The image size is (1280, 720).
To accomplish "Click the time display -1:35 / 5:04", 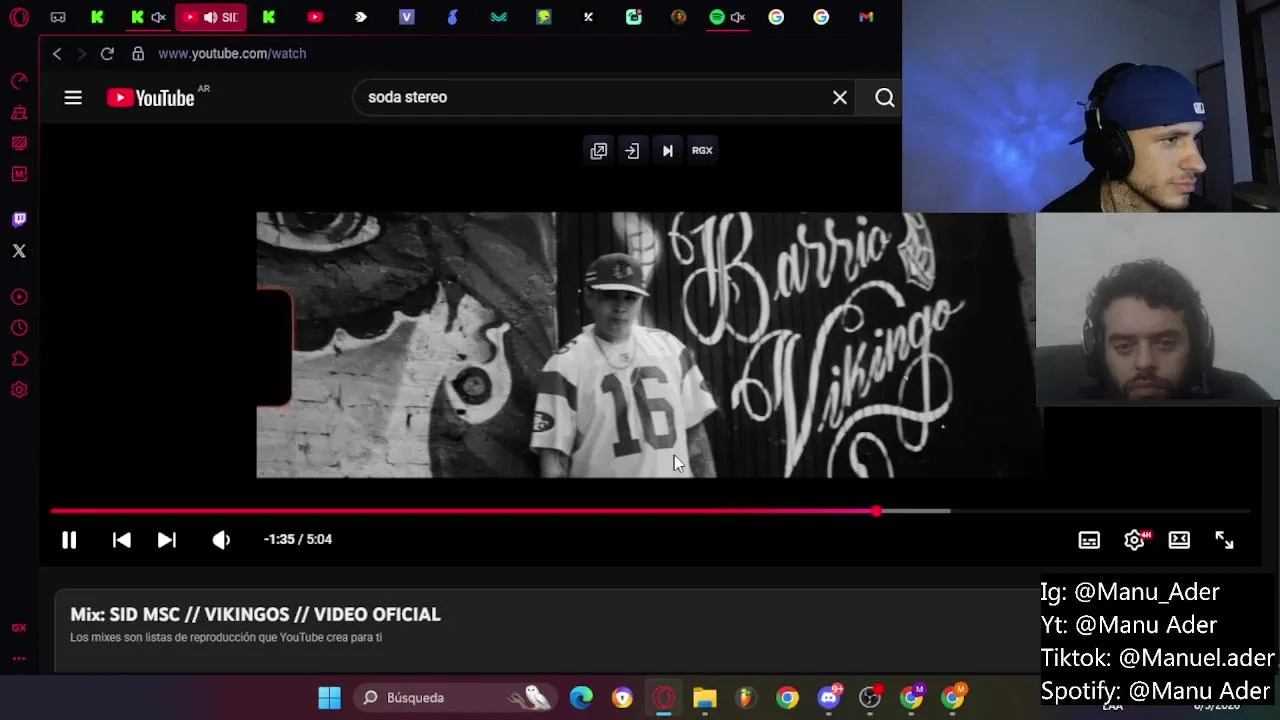I will point(298,539).
